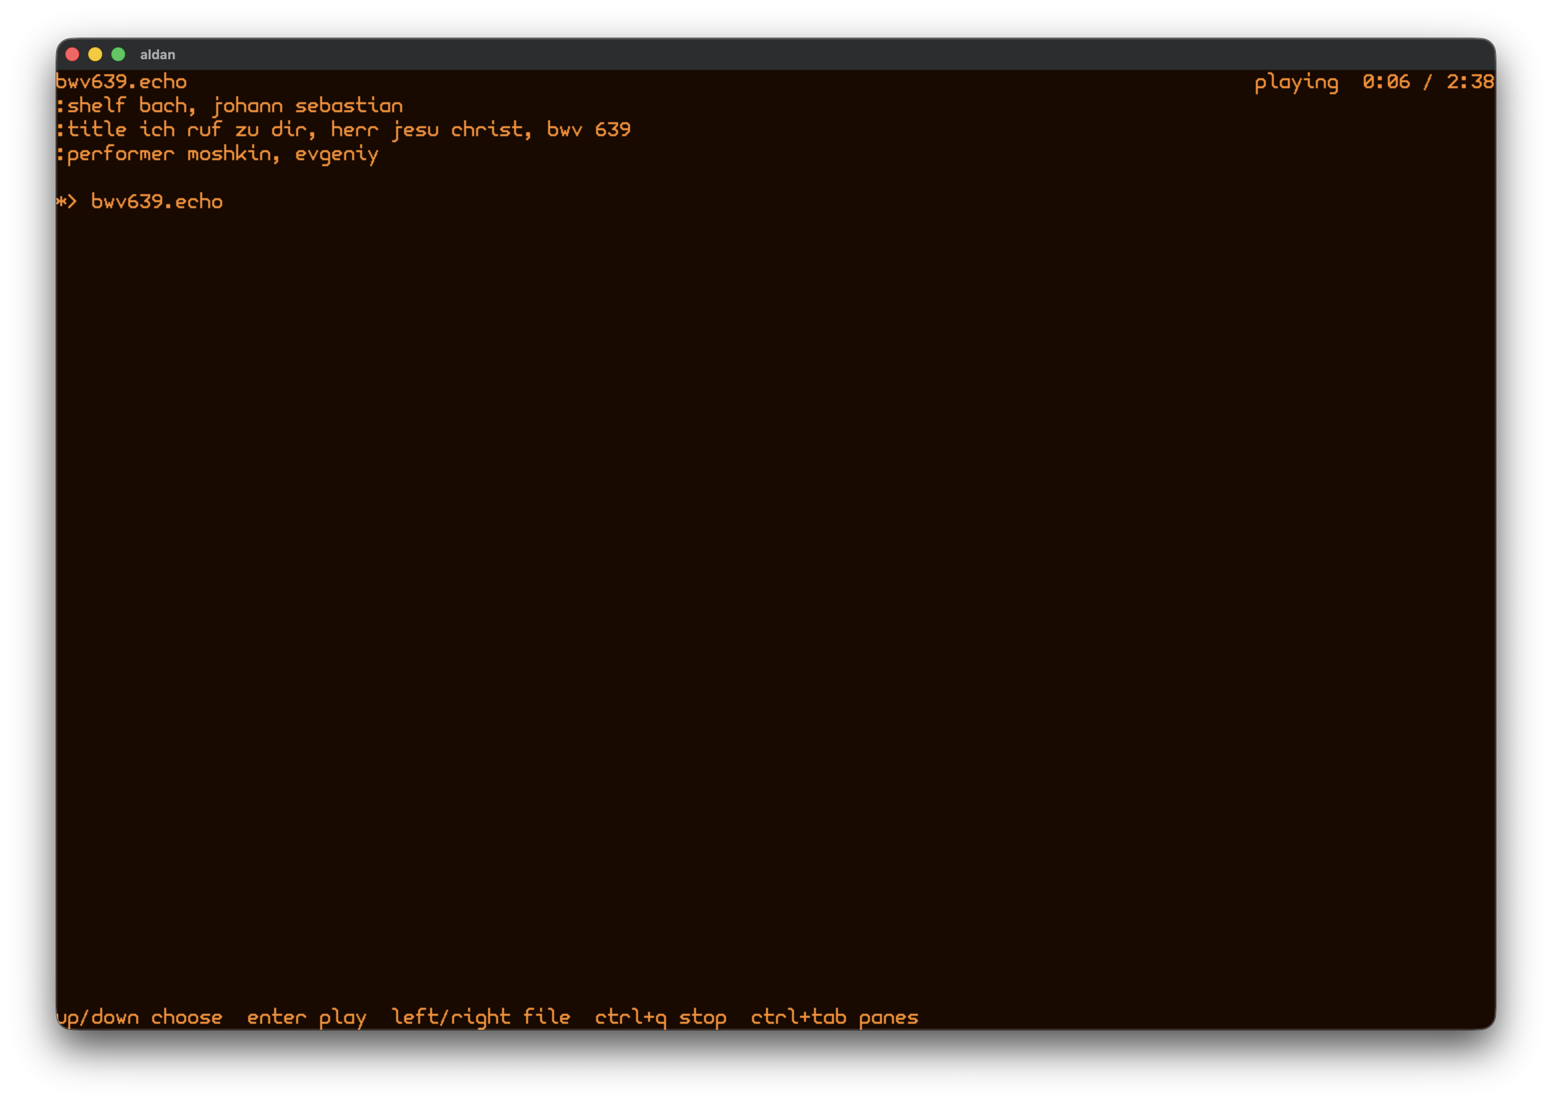Click the shelf bach, johann sebastian line
Screen dimensions: 1552x1104
pos(230,106)
